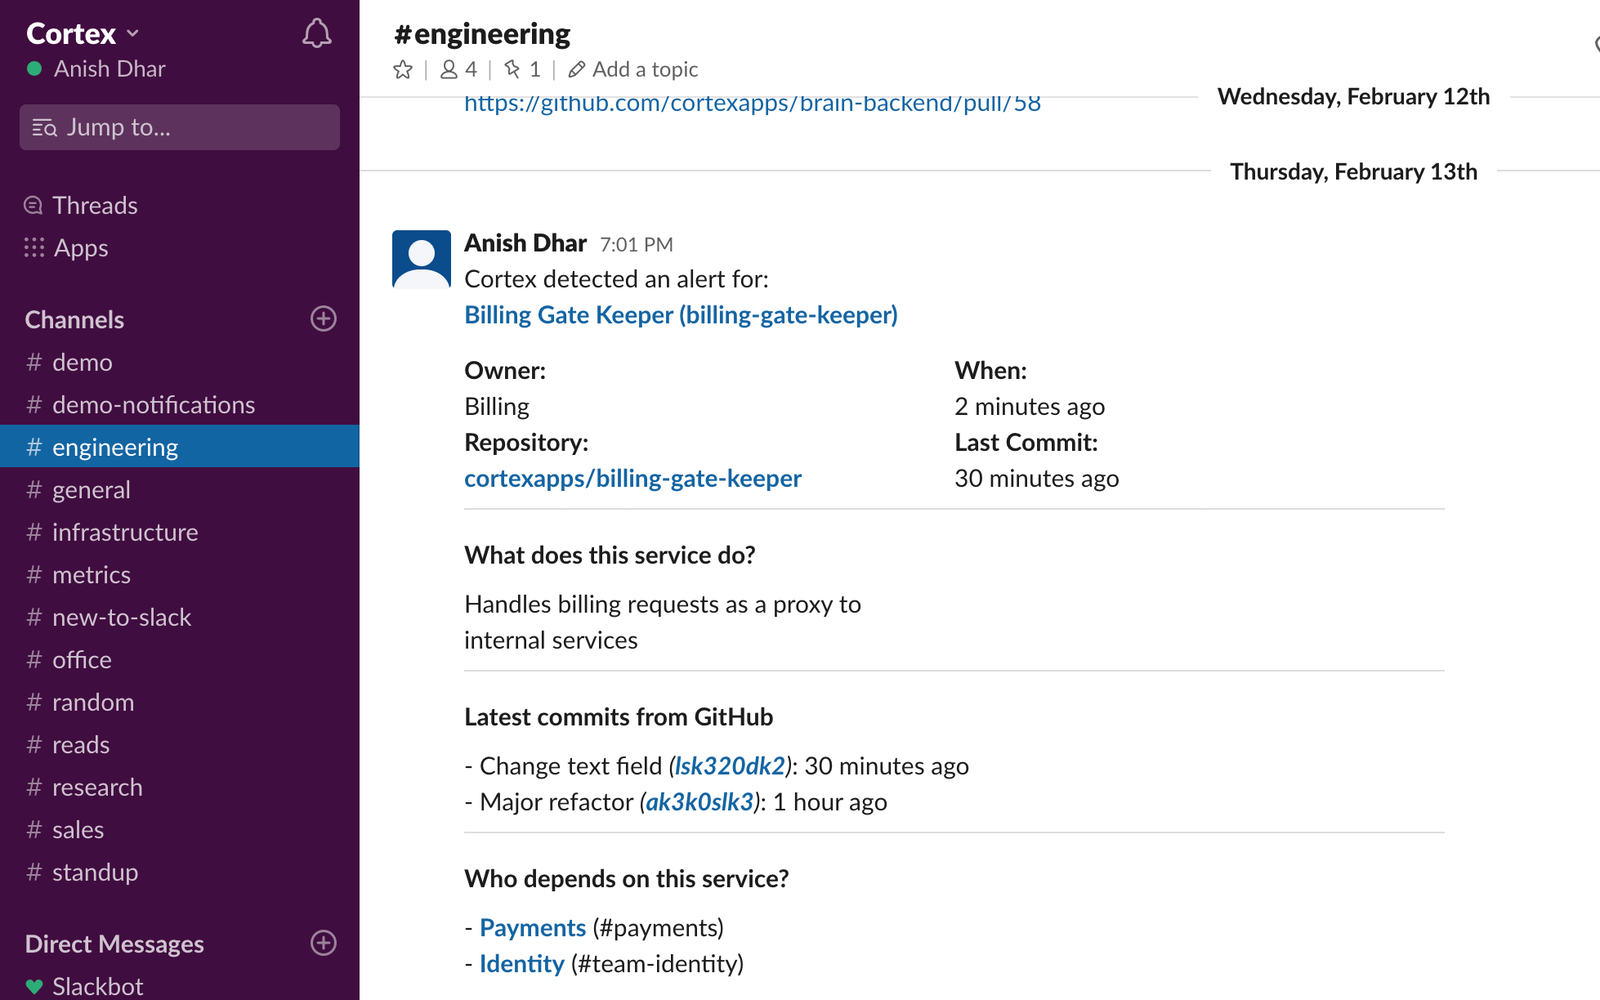
Task: Select the 'Latest commits from GitHub' heading
Action: pos(619,717)
